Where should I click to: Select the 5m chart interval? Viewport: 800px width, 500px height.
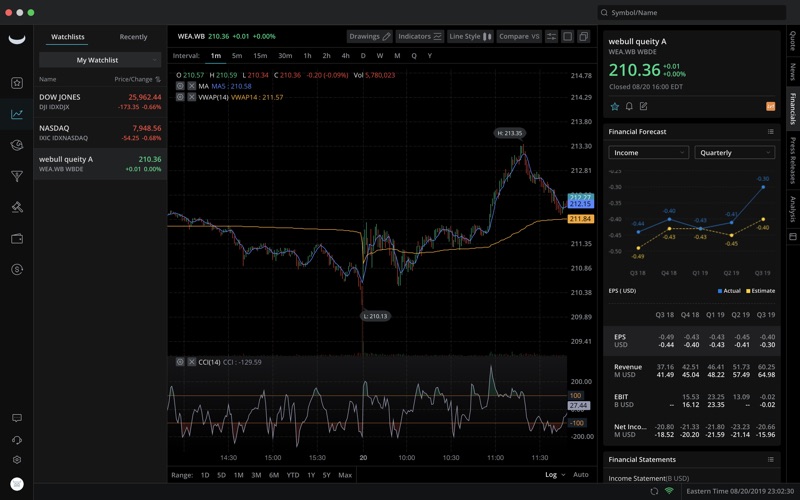click(x=237, y=56)
